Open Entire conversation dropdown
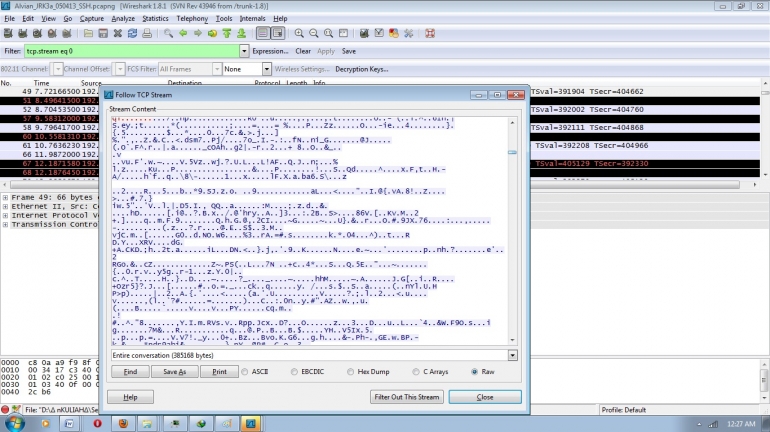This screenshot has height=432, width=770. (x=512, y=355)
